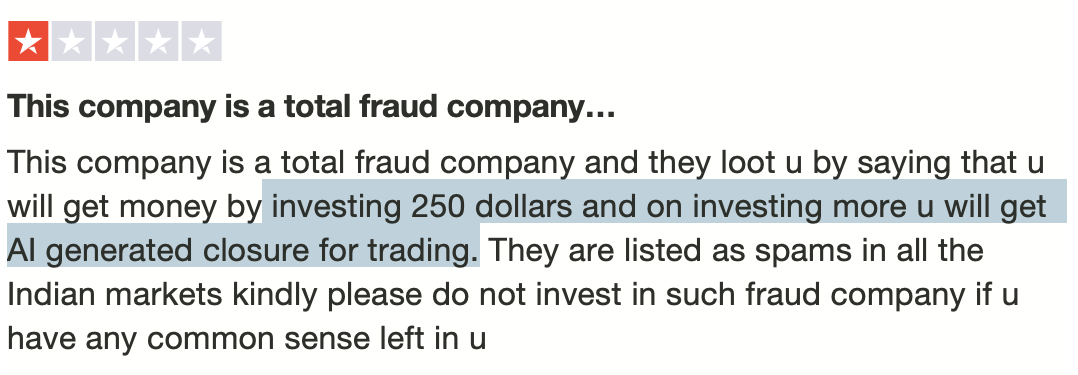
Task: Click the third grey rating star
Action: point(115,41)
